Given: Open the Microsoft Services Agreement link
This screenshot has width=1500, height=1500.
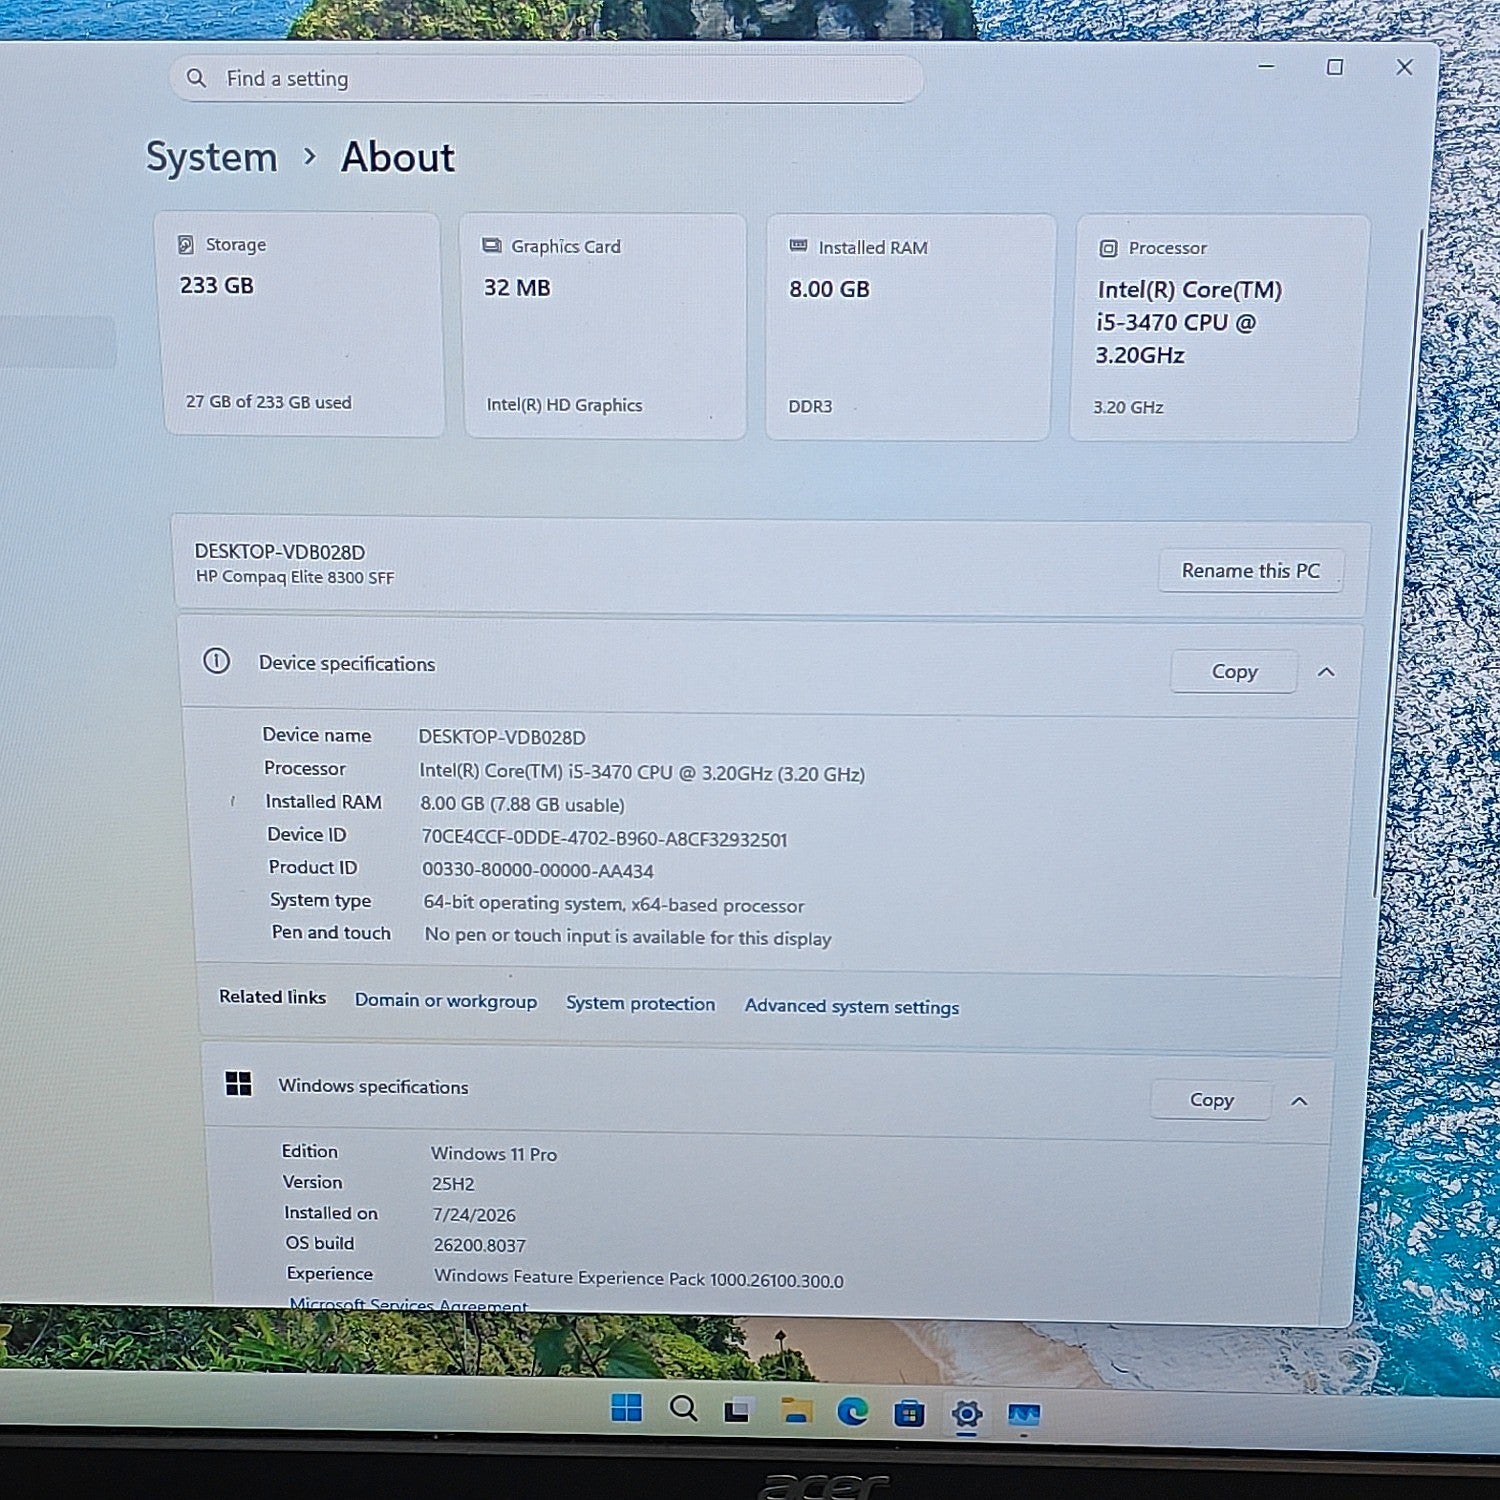Looking at the screenshot, I should coord(408,1304).
